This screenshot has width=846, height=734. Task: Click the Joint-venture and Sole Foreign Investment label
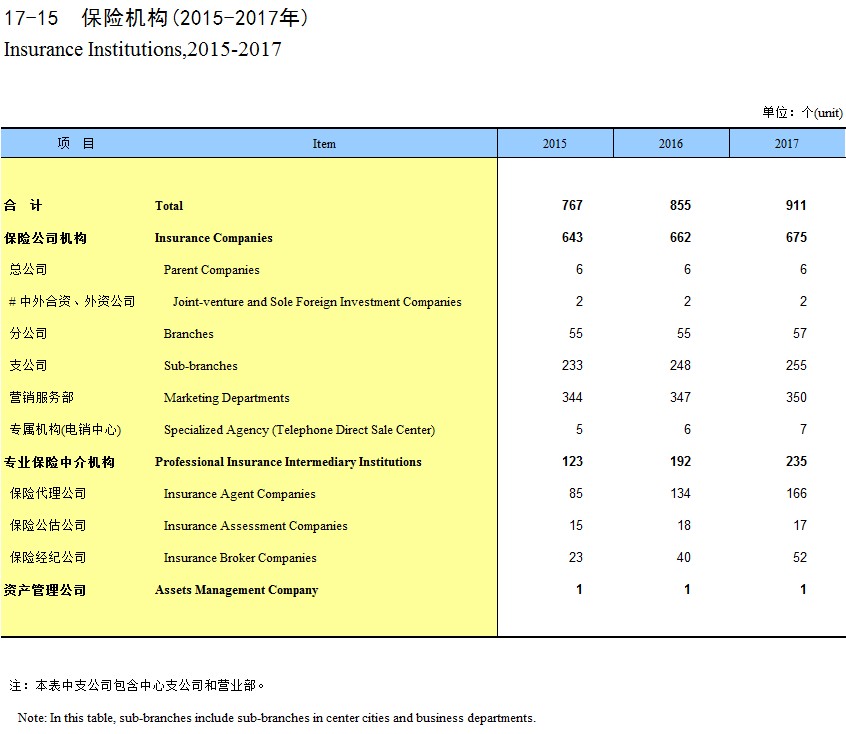point(317,302)
